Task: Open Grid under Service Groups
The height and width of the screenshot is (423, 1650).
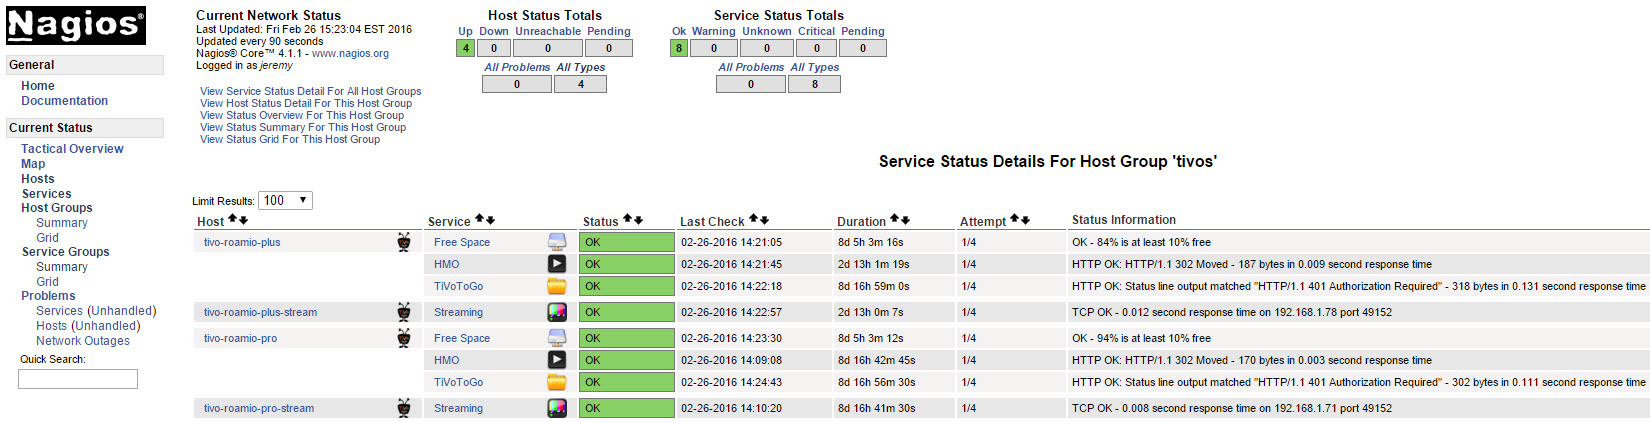Action: point(47,282)
